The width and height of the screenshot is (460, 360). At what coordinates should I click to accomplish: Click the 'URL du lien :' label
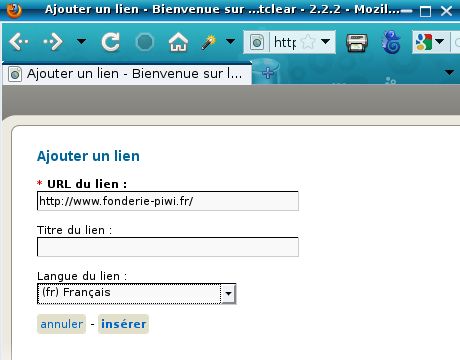click(x=87, y=184)
